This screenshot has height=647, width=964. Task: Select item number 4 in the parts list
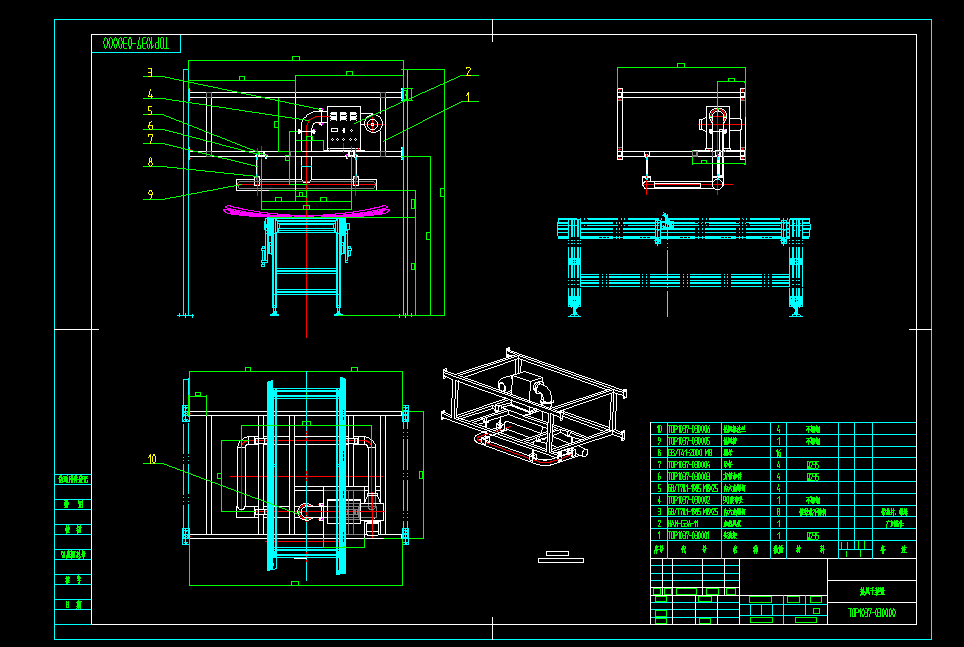tap(659, 499)
